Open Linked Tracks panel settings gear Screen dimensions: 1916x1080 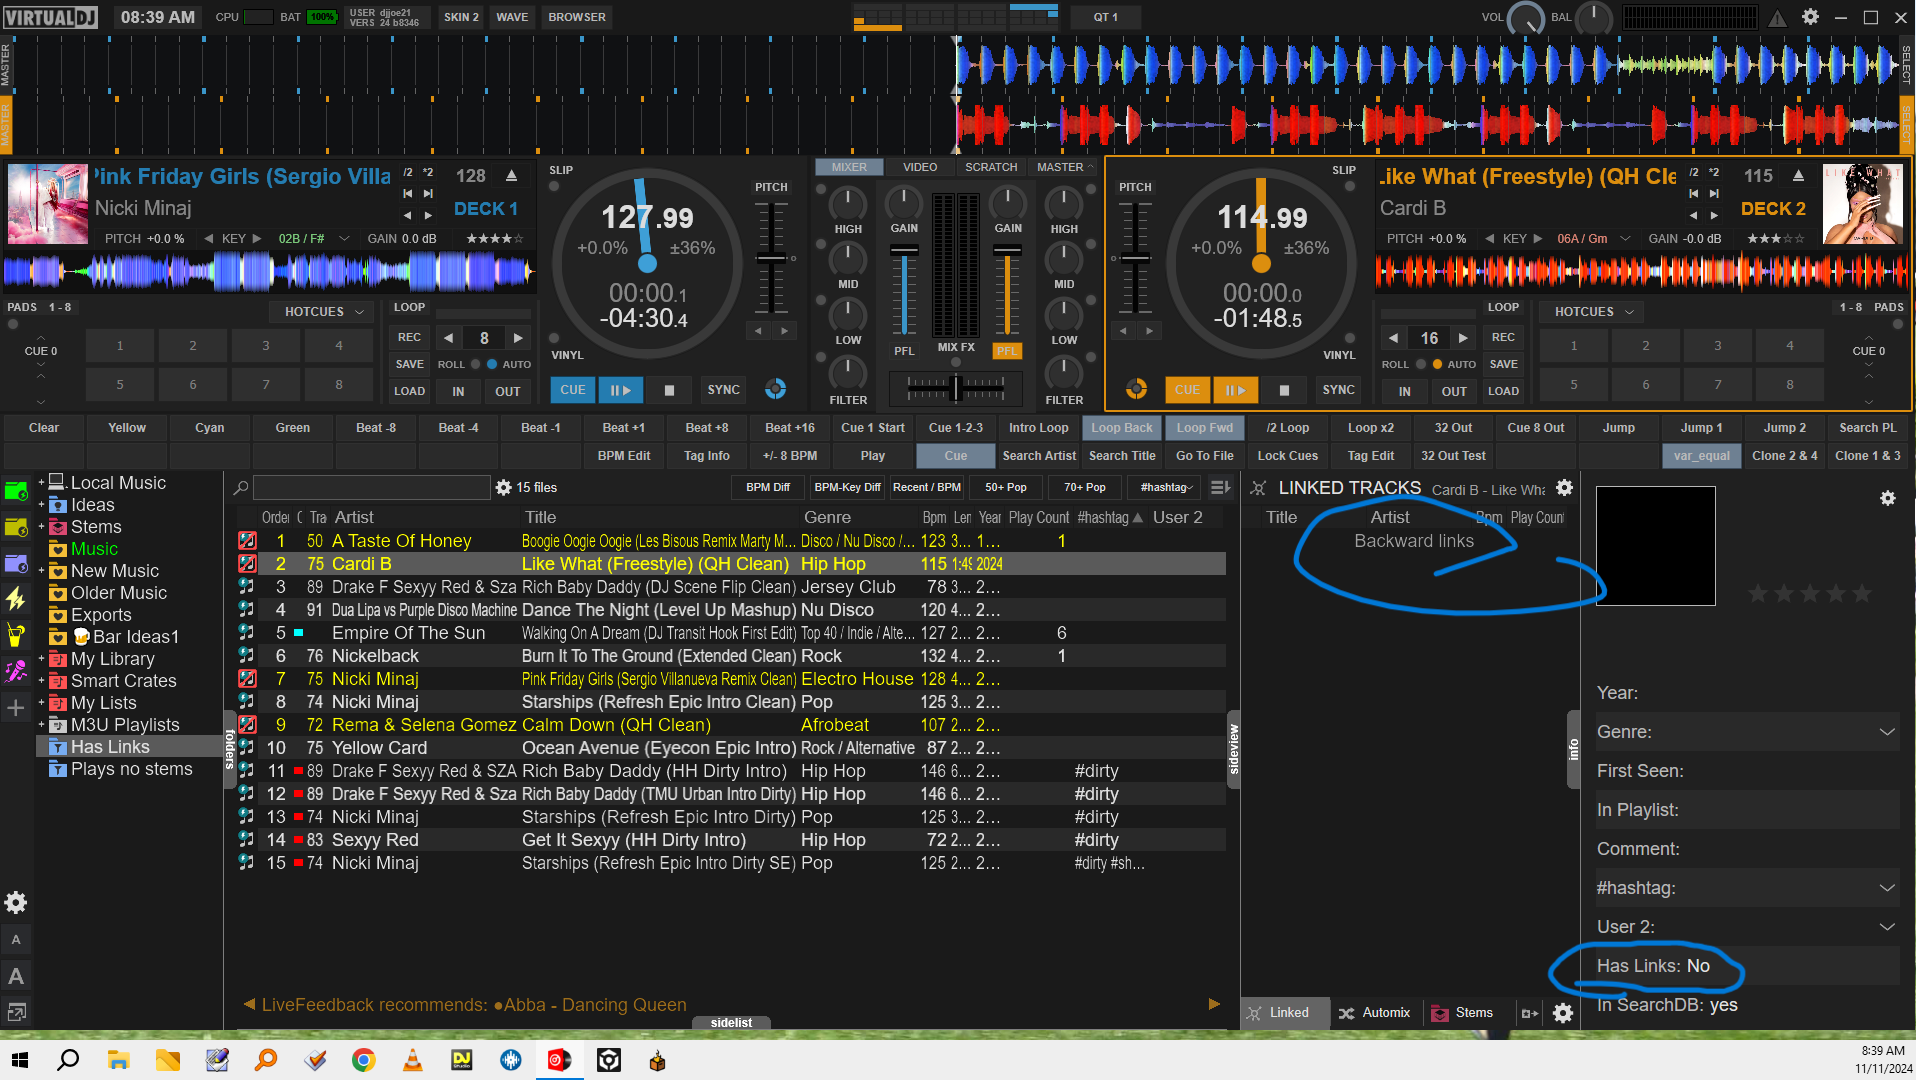pyautogui.click(x=1565, y=488)
